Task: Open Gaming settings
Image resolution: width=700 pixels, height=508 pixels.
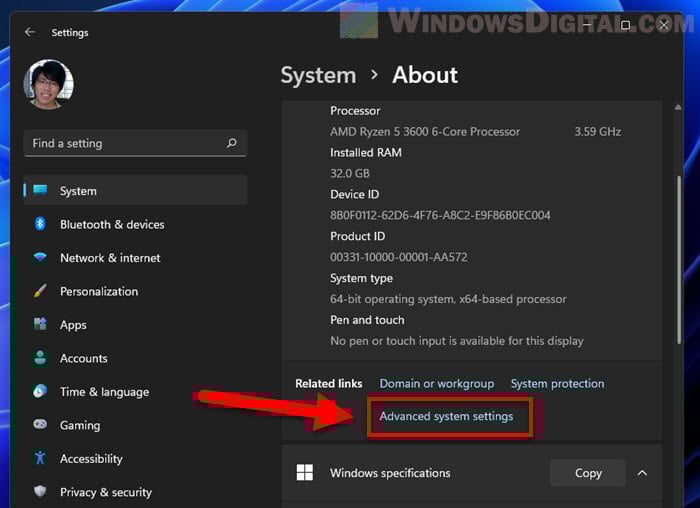Action: click(80, 425)
